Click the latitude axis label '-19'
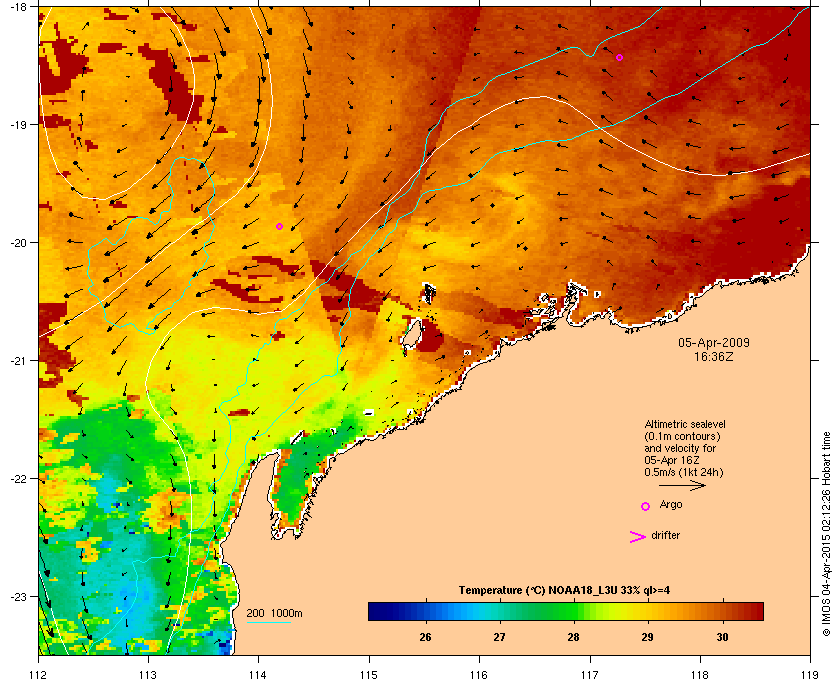 click(x=19, y=124)
